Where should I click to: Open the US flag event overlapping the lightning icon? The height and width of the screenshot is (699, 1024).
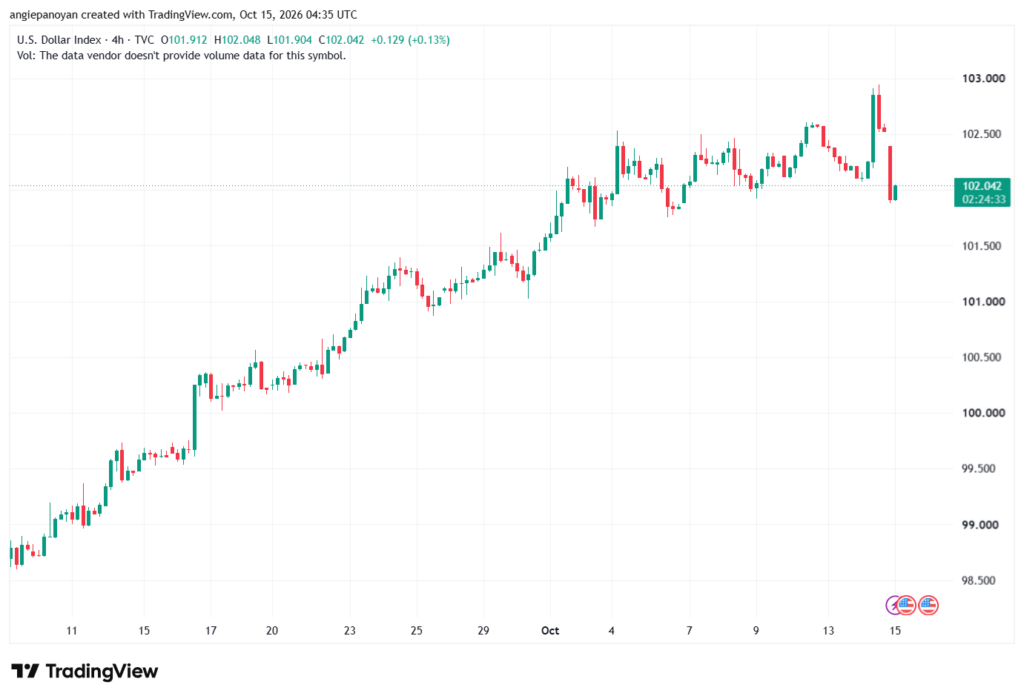click(906, 605)
